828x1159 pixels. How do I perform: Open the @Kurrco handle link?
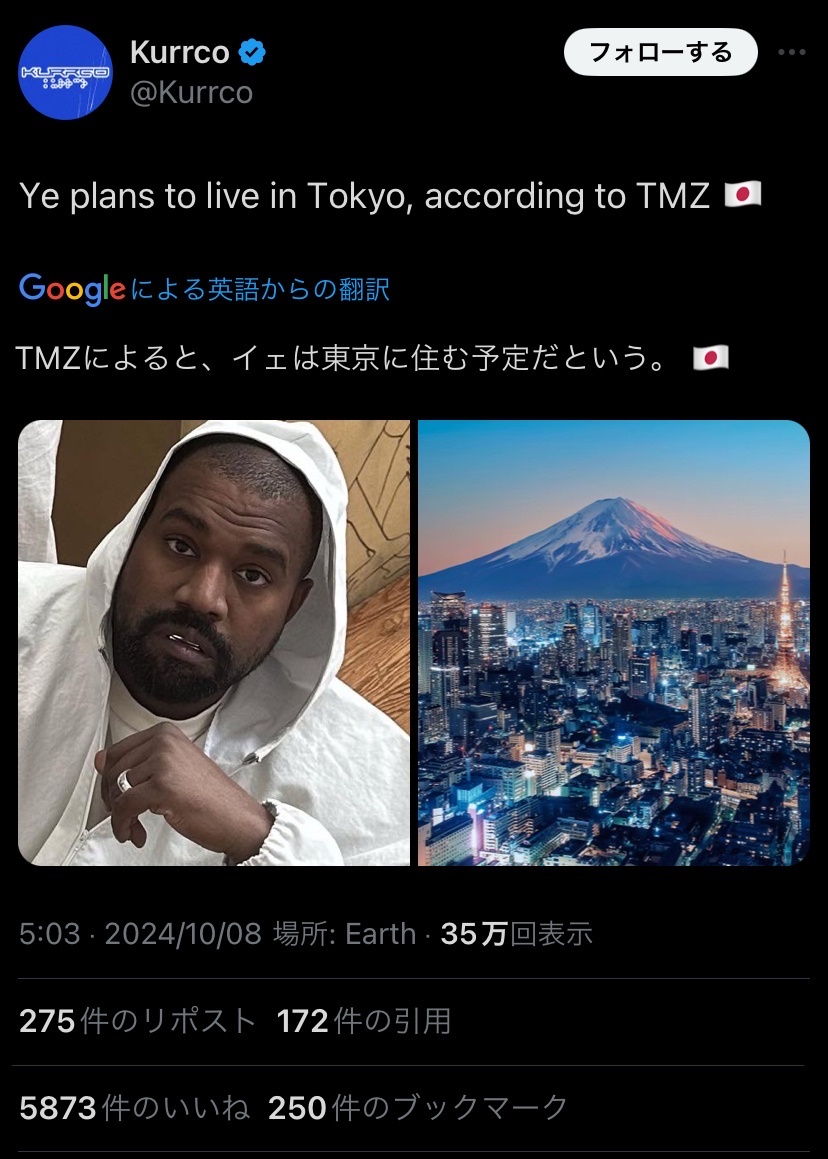coord(191,92)
